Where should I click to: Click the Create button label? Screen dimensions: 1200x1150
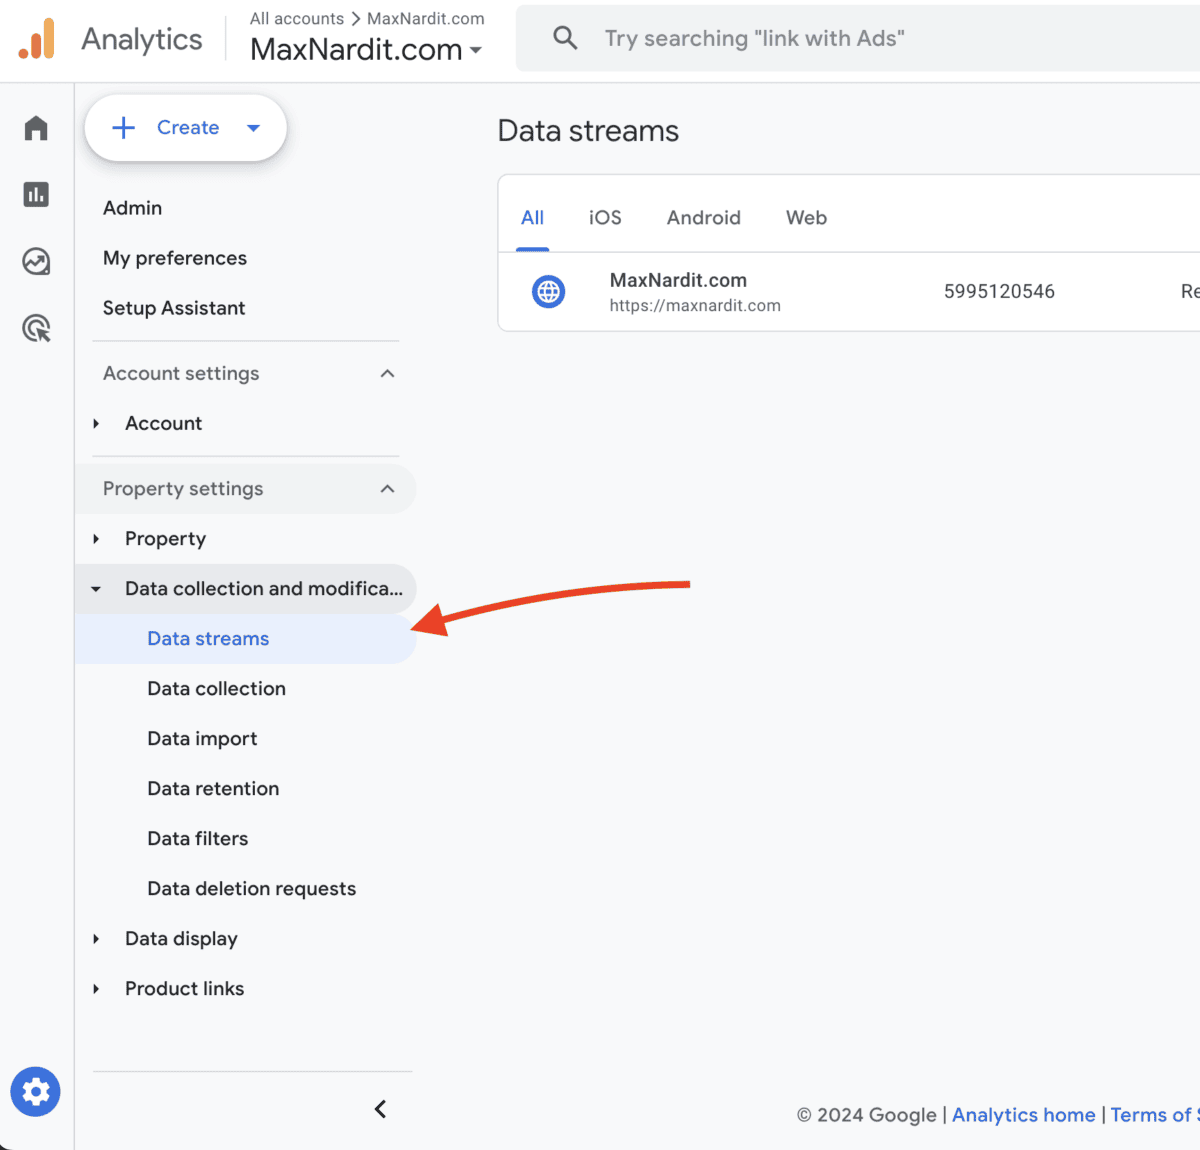tap(188, 128)
